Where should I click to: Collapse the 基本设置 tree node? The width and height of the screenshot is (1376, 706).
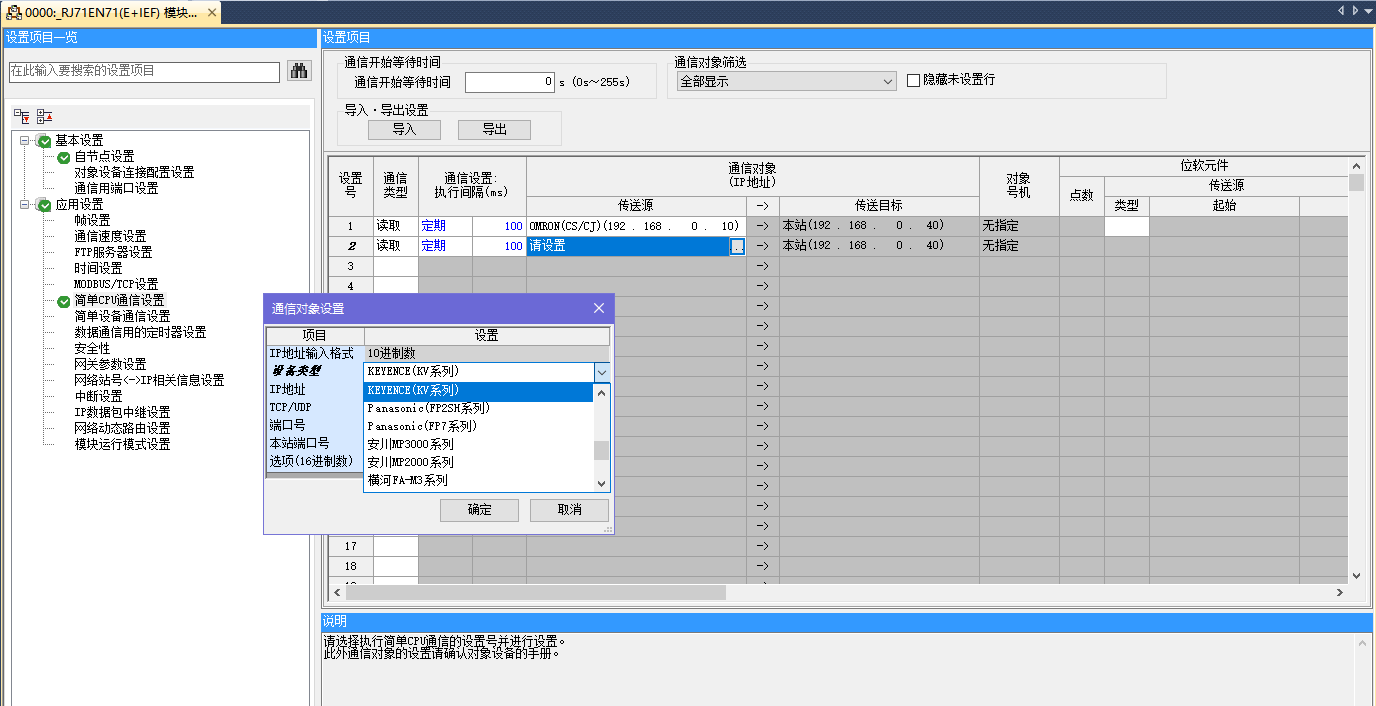click(x=23, y=141)
